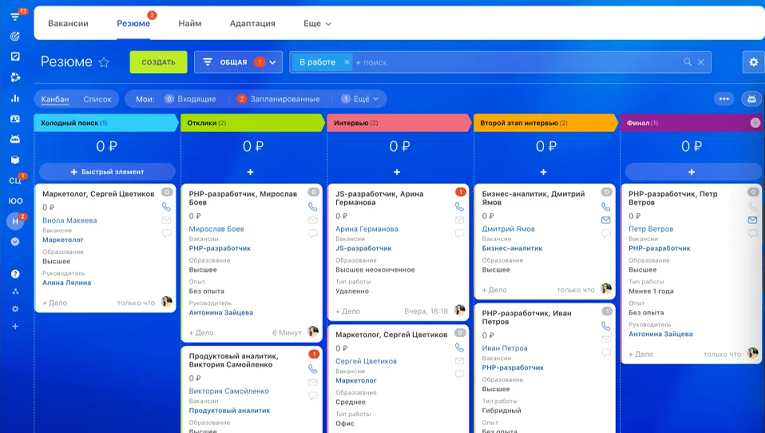The height and width of the screenshot is (433, 765).
Task: Open the help question mark icon in sidebar
Action: (15, 274)
